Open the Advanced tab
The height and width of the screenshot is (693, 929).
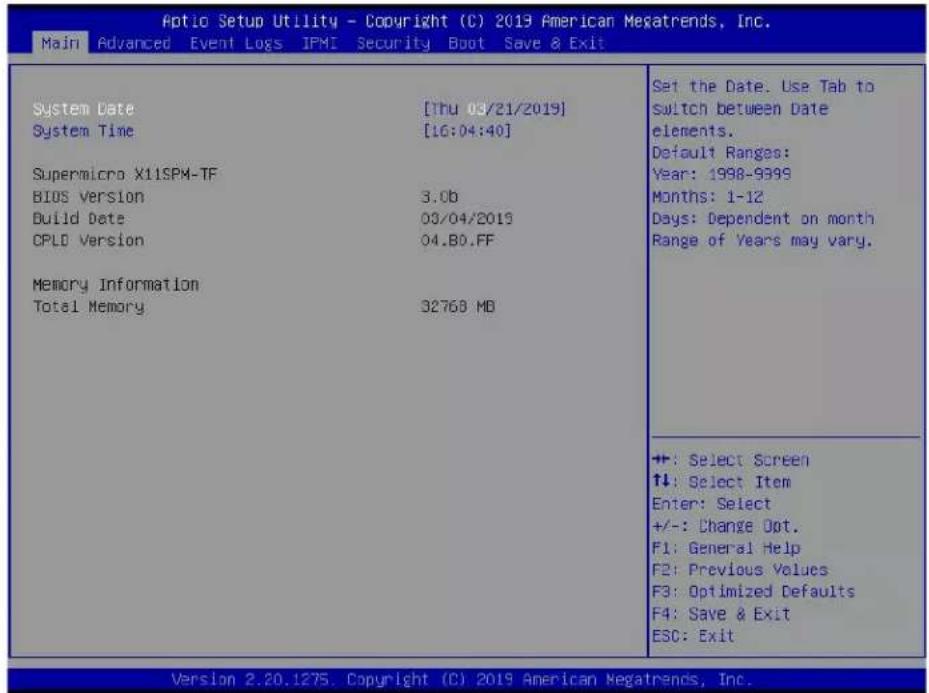pos(134,43)
